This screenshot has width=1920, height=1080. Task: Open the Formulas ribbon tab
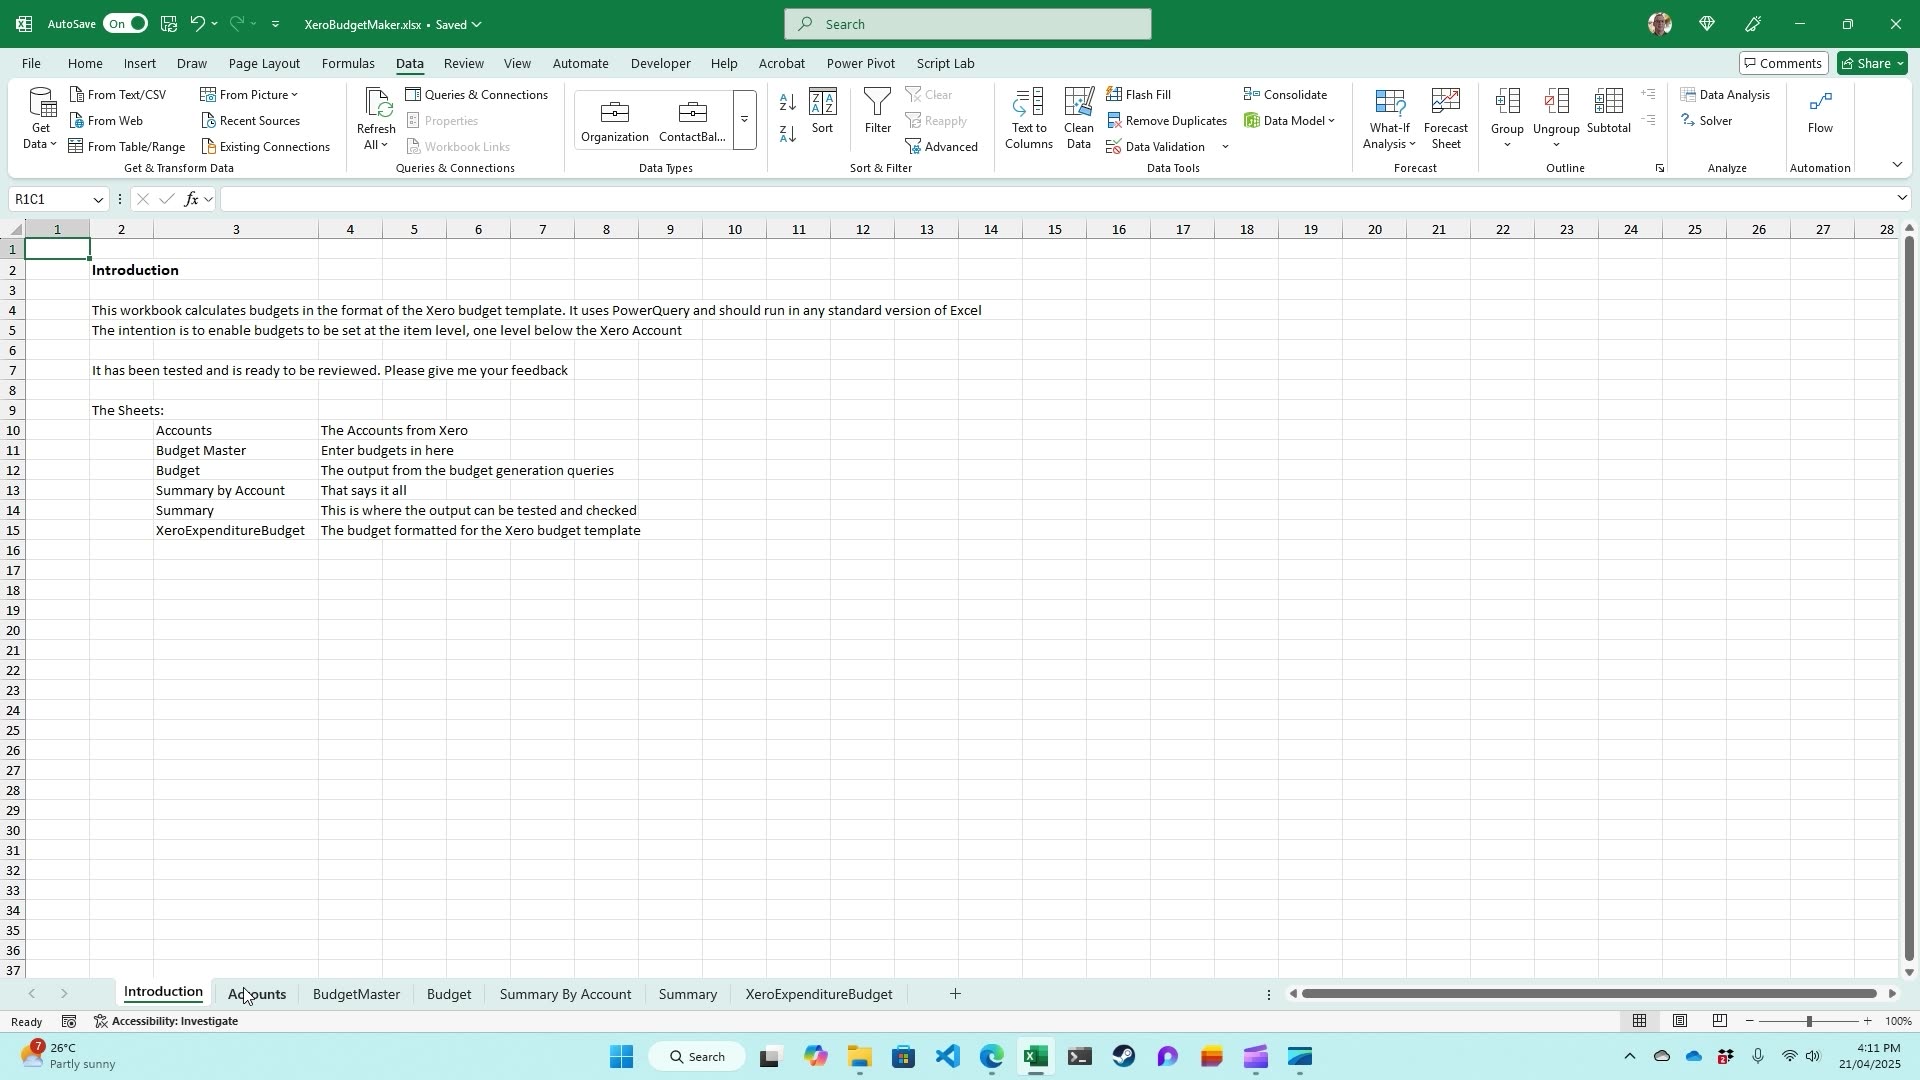[x=348, y=63]
